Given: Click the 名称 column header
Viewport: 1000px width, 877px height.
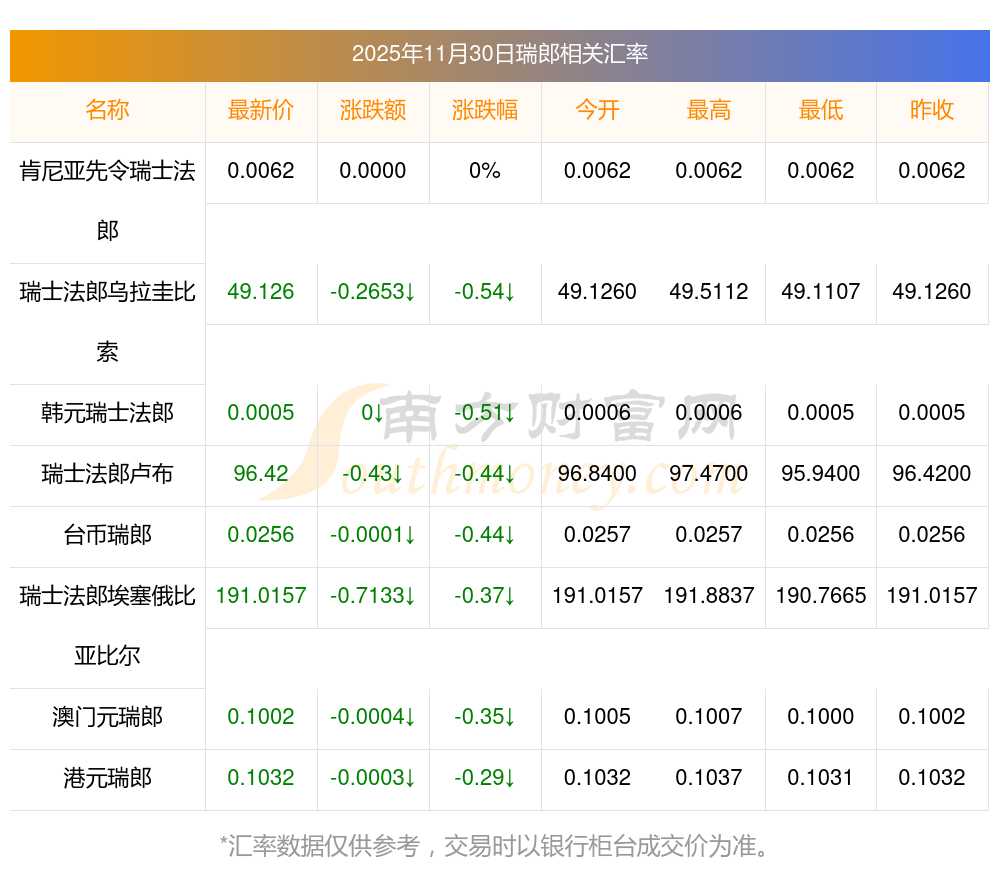Looking at the screenshot, I should pyautogui.click(x=107, y=111).
